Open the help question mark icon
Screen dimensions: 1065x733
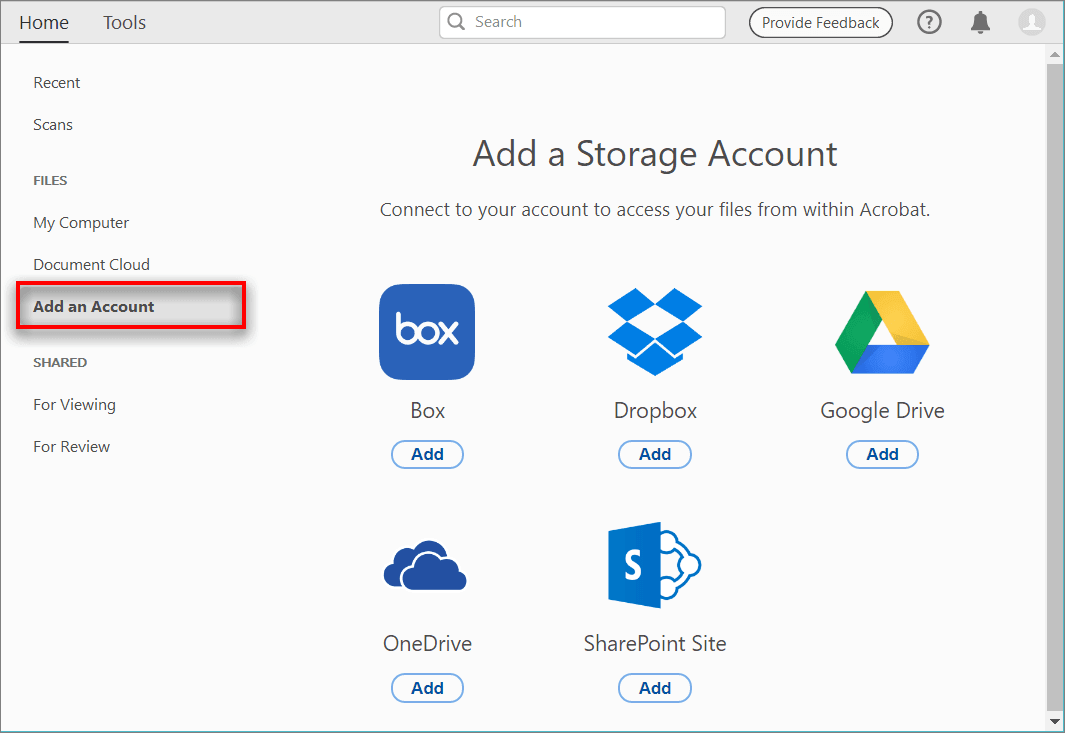click(929, 22)
